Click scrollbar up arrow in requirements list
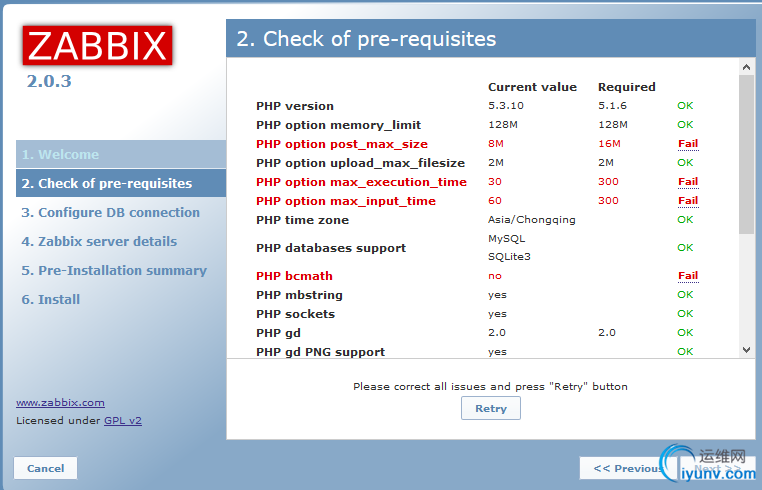The height and width of the screenshot is (490, 762). coord(747,68)
